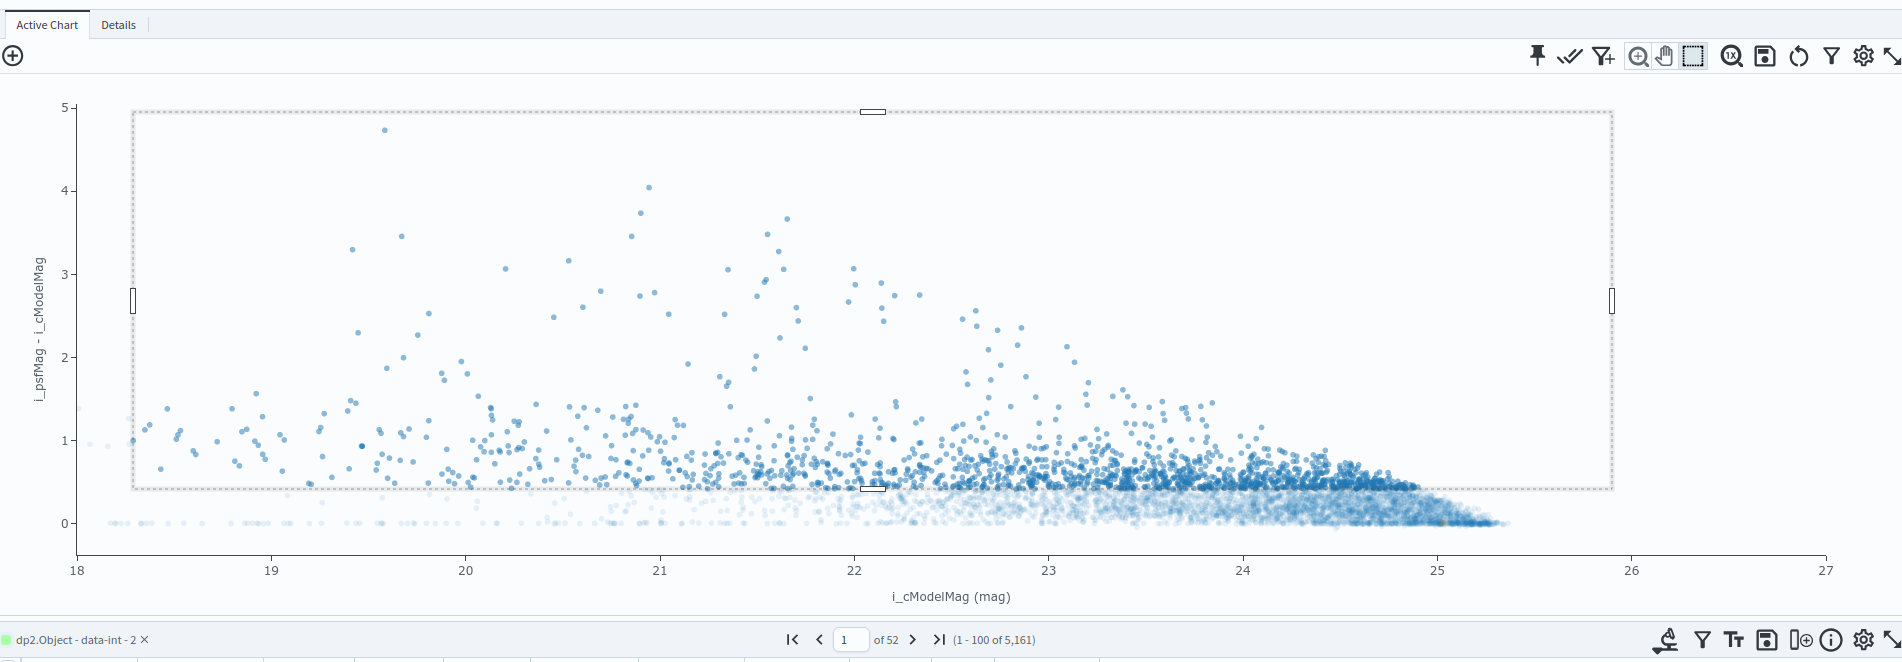Go to the next table page

[912, 640]
